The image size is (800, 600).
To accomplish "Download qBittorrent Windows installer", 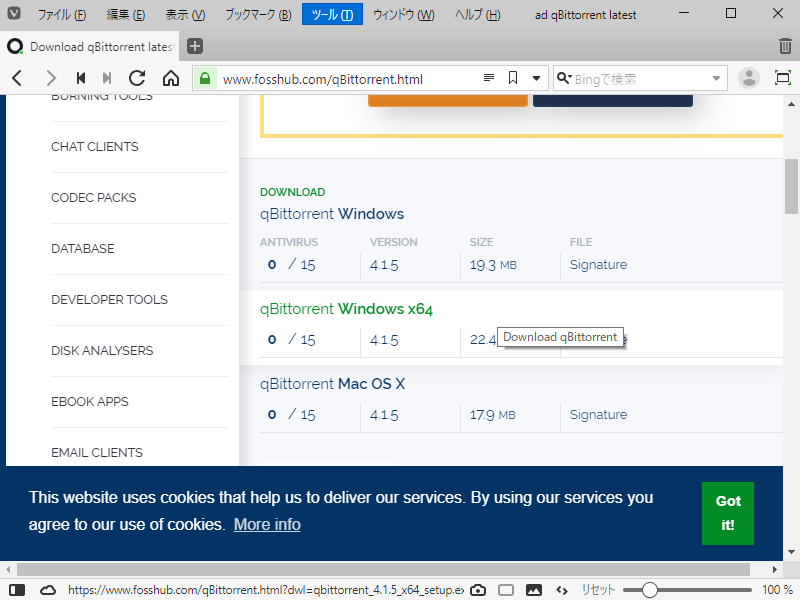I will click(332, 214).
